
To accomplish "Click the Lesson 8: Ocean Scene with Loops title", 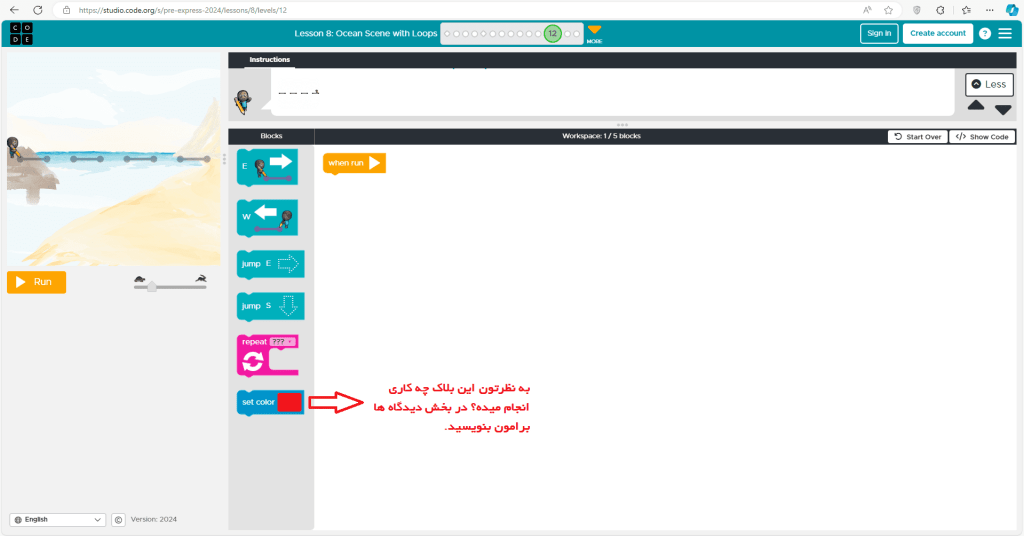I will [x=366, y=33].
